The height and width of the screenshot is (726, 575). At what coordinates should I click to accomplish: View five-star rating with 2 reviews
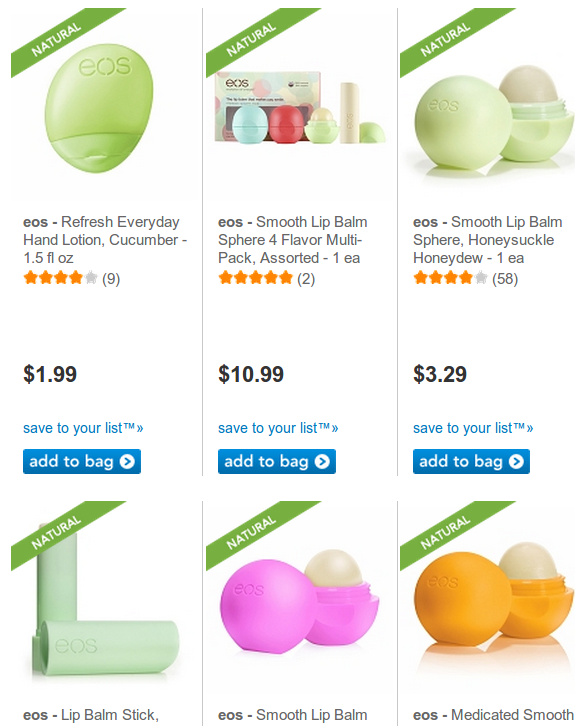point(267,278)
